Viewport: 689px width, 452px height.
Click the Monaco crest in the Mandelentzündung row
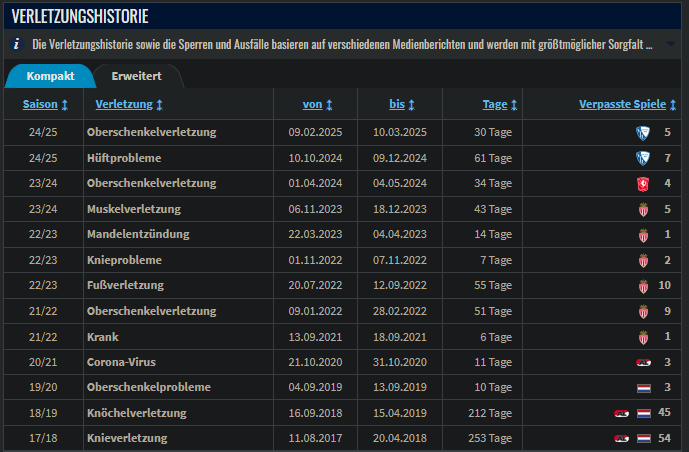coord(643,235)
